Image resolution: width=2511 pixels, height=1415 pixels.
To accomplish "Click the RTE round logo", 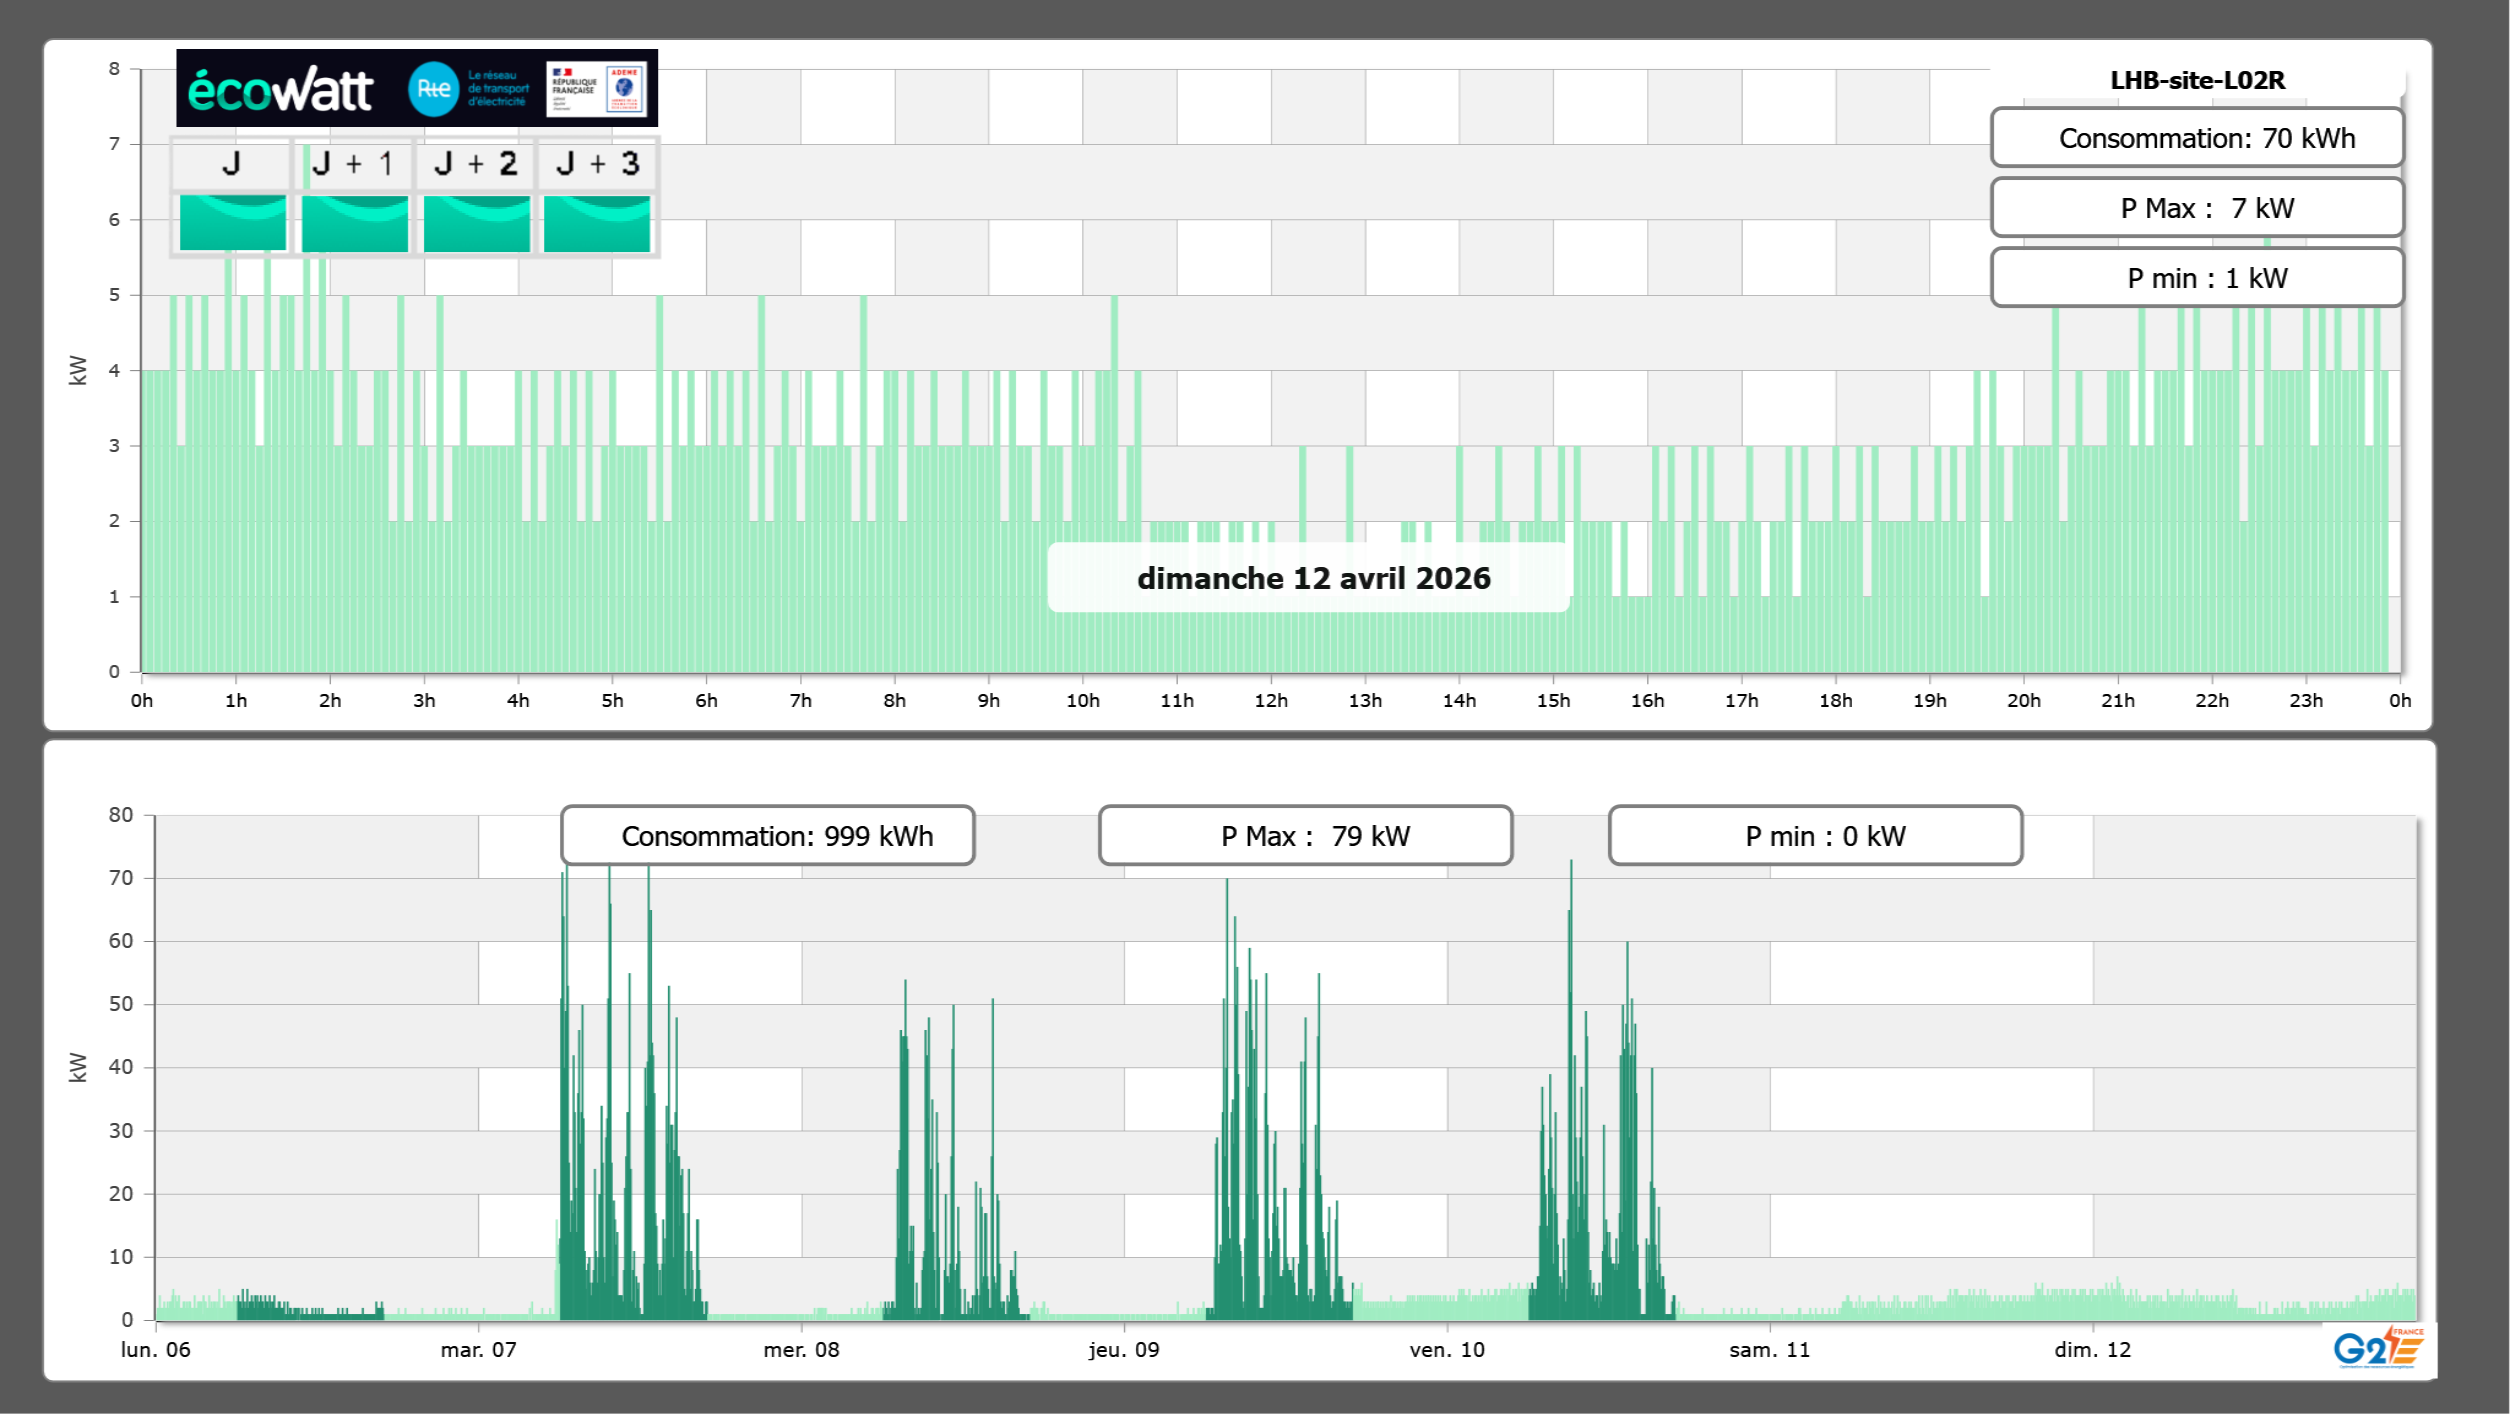I will tap(433, 89).
